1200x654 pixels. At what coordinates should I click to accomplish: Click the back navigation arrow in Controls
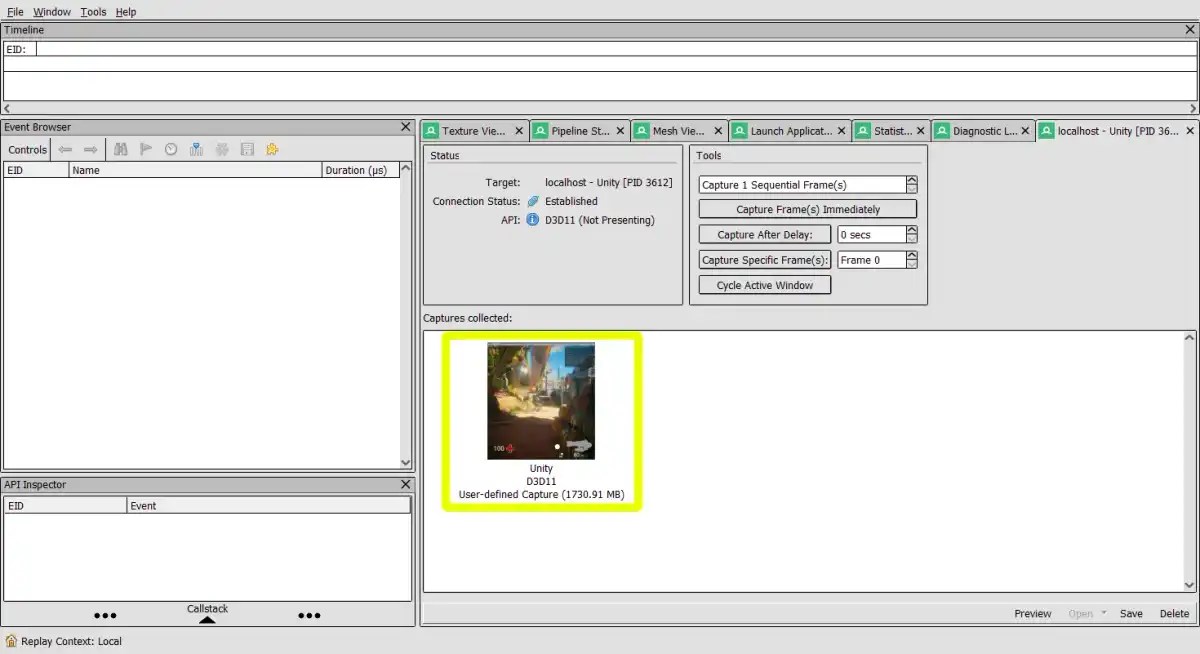(x=65, y=149)
